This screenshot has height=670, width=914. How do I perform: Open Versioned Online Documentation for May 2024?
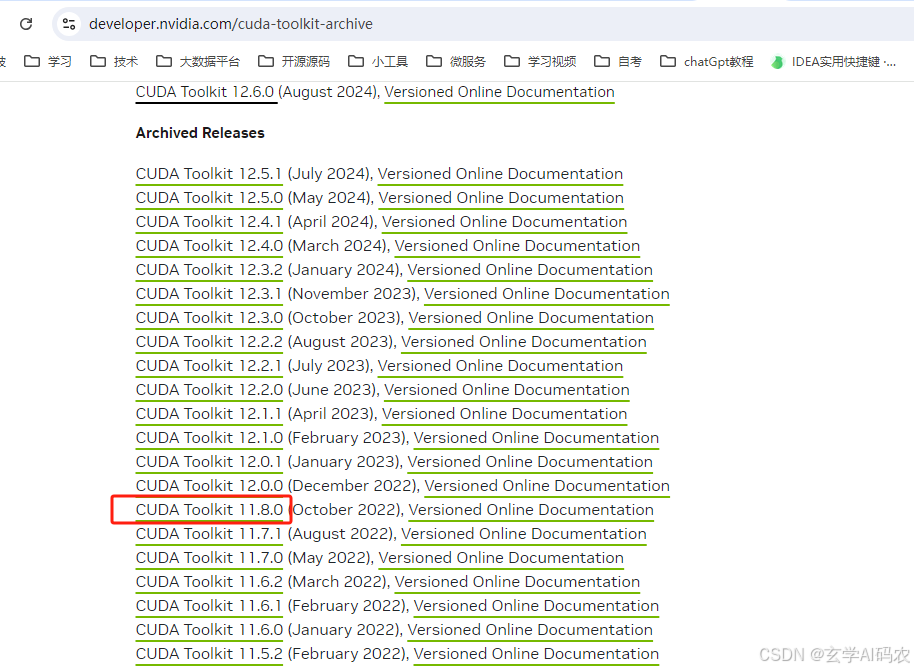pyautogui.click(x=501, y=198)
